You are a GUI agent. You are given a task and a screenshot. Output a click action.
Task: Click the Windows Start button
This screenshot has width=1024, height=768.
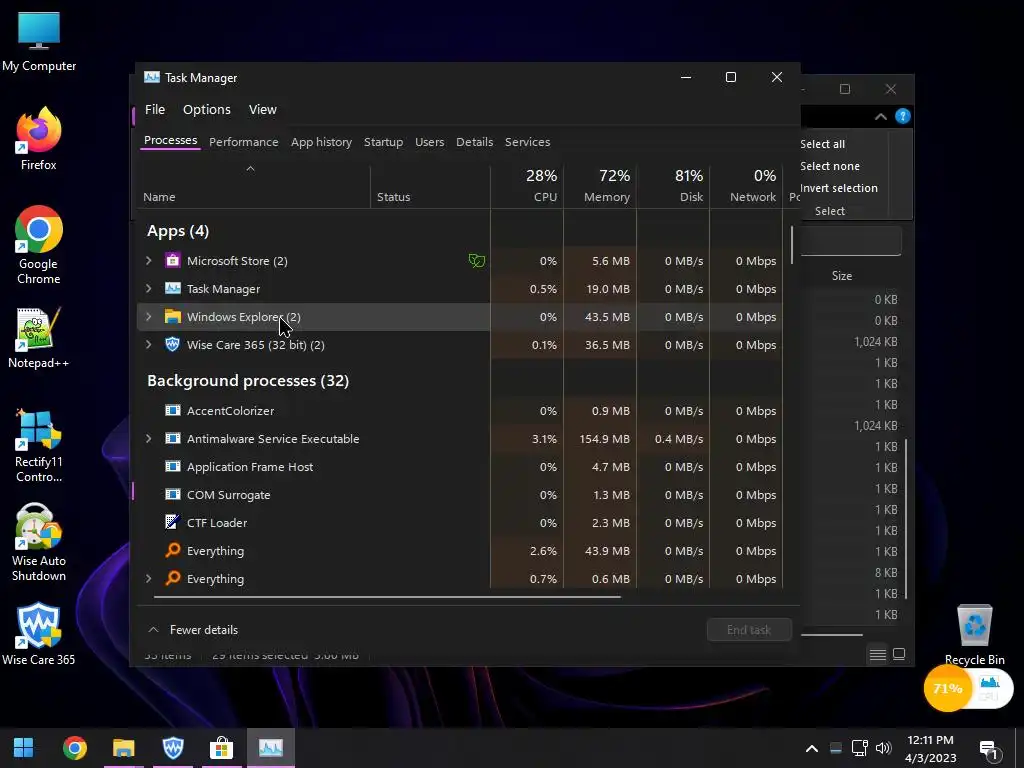[24, 748]
